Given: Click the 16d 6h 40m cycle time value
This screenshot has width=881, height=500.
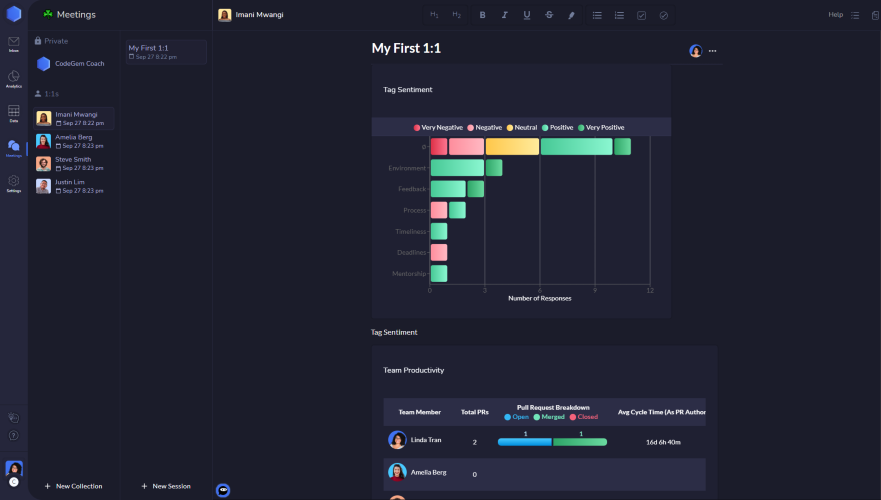Looking at the screenshot, I should click(663, 442).
